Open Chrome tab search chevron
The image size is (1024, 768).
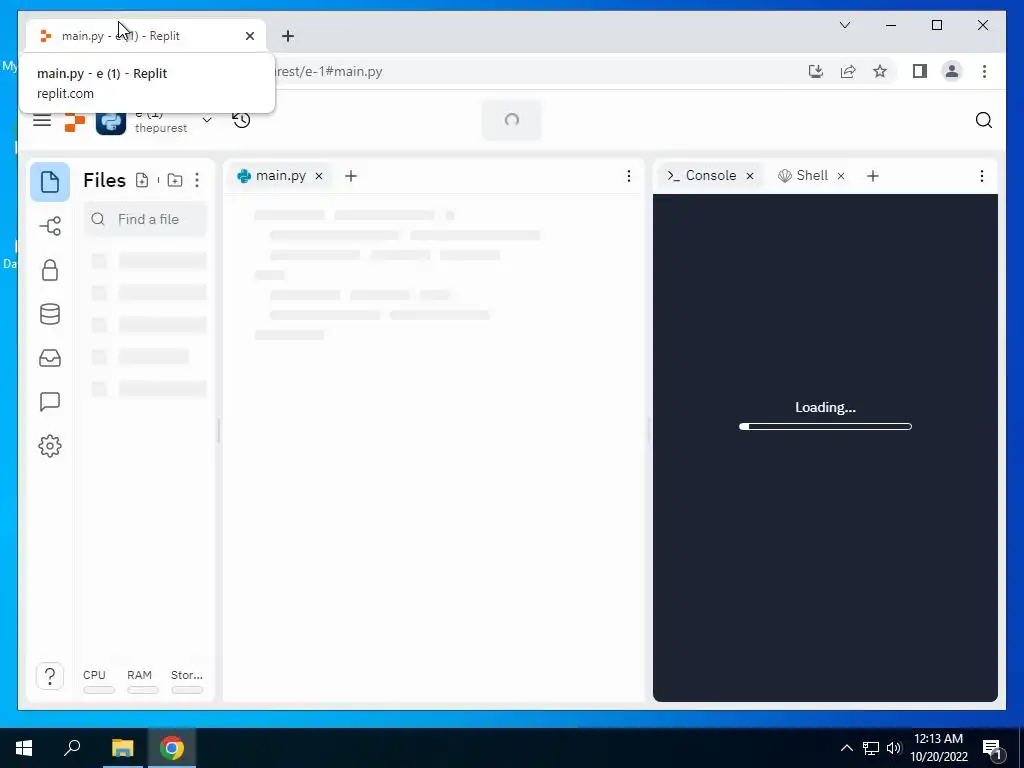coord(844,25)
